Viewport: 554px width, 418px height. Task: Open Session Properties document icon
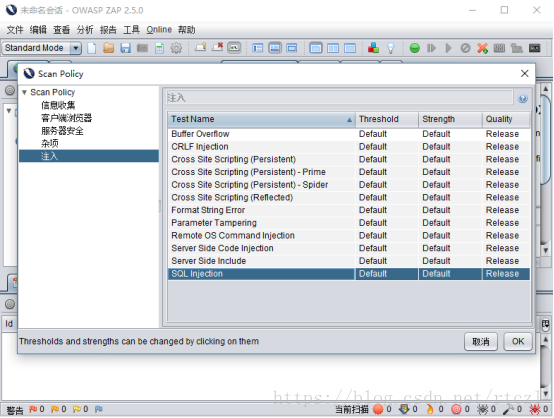click(x=159, y=48)
